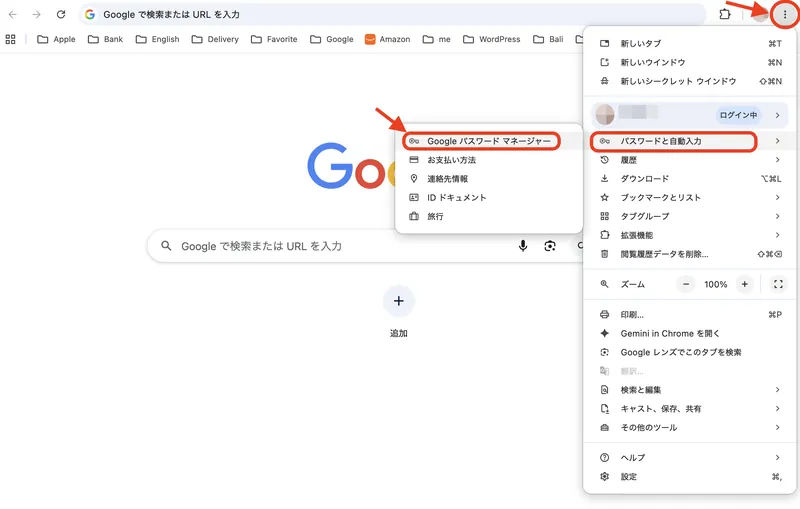Click the address bar search field
Screen dimensions: 800x509
pyautogui.click(x=393, y=14)
